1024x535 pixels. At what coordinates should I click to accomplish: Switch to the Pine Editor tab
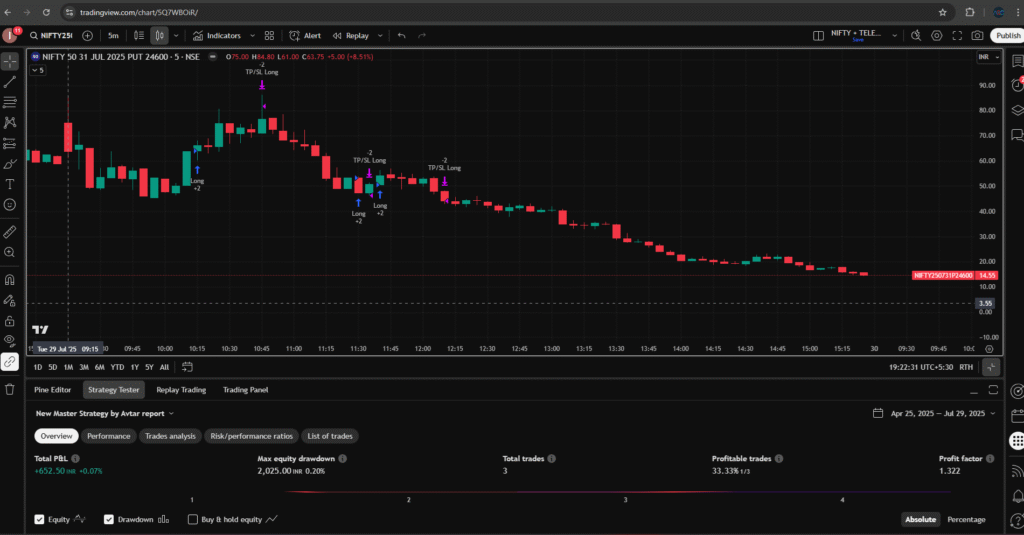click(x=52, y=390)
